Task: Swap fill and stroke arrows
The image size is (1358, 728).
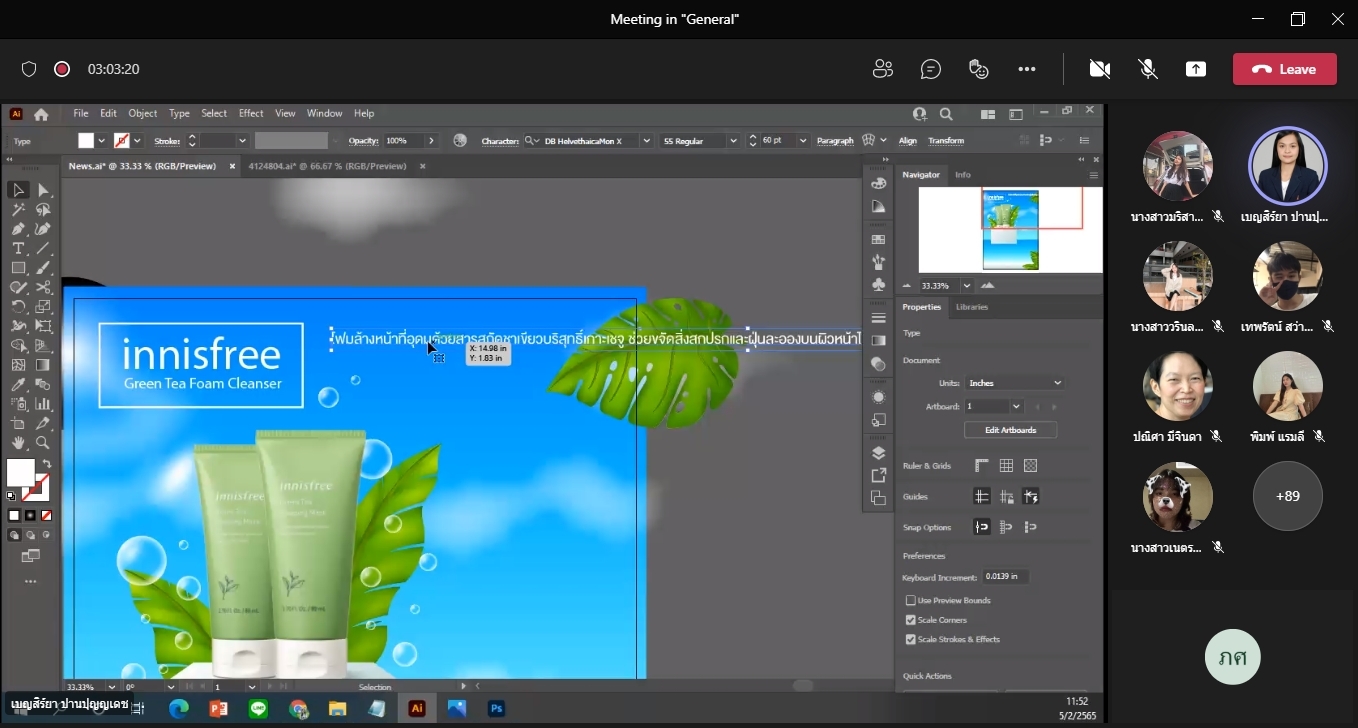Action: (46, 464)
